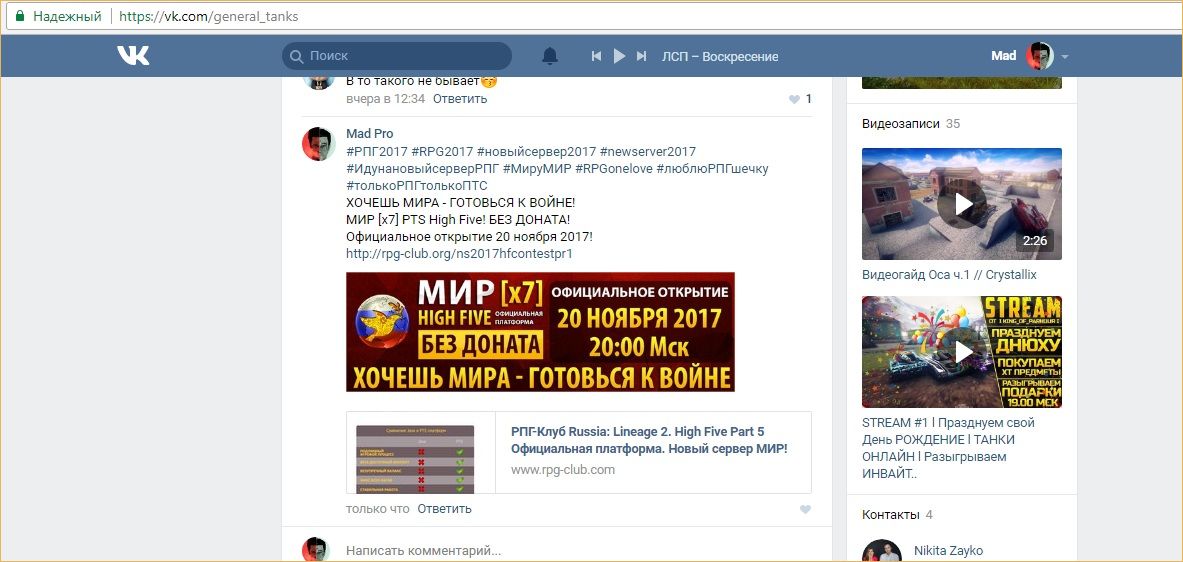Reply to the comment from вчера в 12:34
Screen dimensions: 1183x562
(x=460, y=99)
